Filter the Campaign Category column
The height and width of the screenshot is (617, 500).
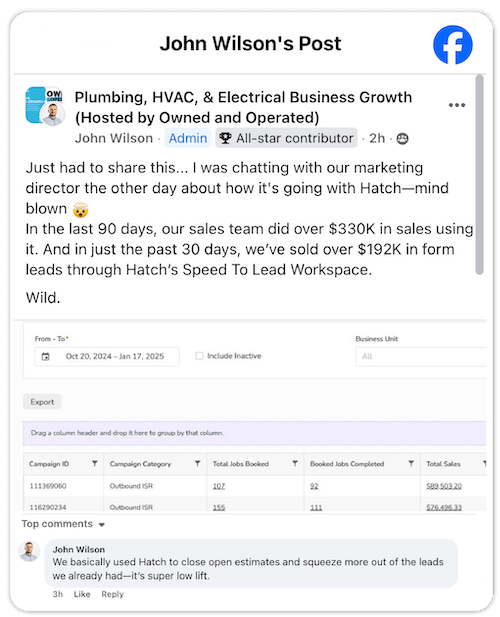coord(197,464)
